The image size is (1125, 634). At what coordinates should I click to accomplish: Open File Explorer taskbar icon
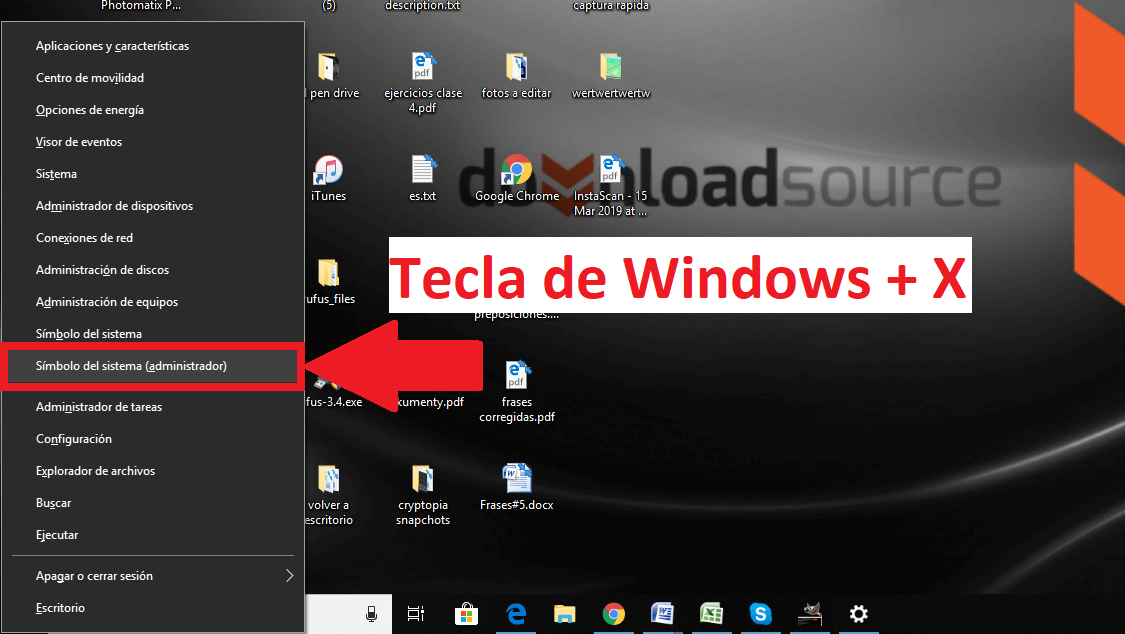(565, 614)
